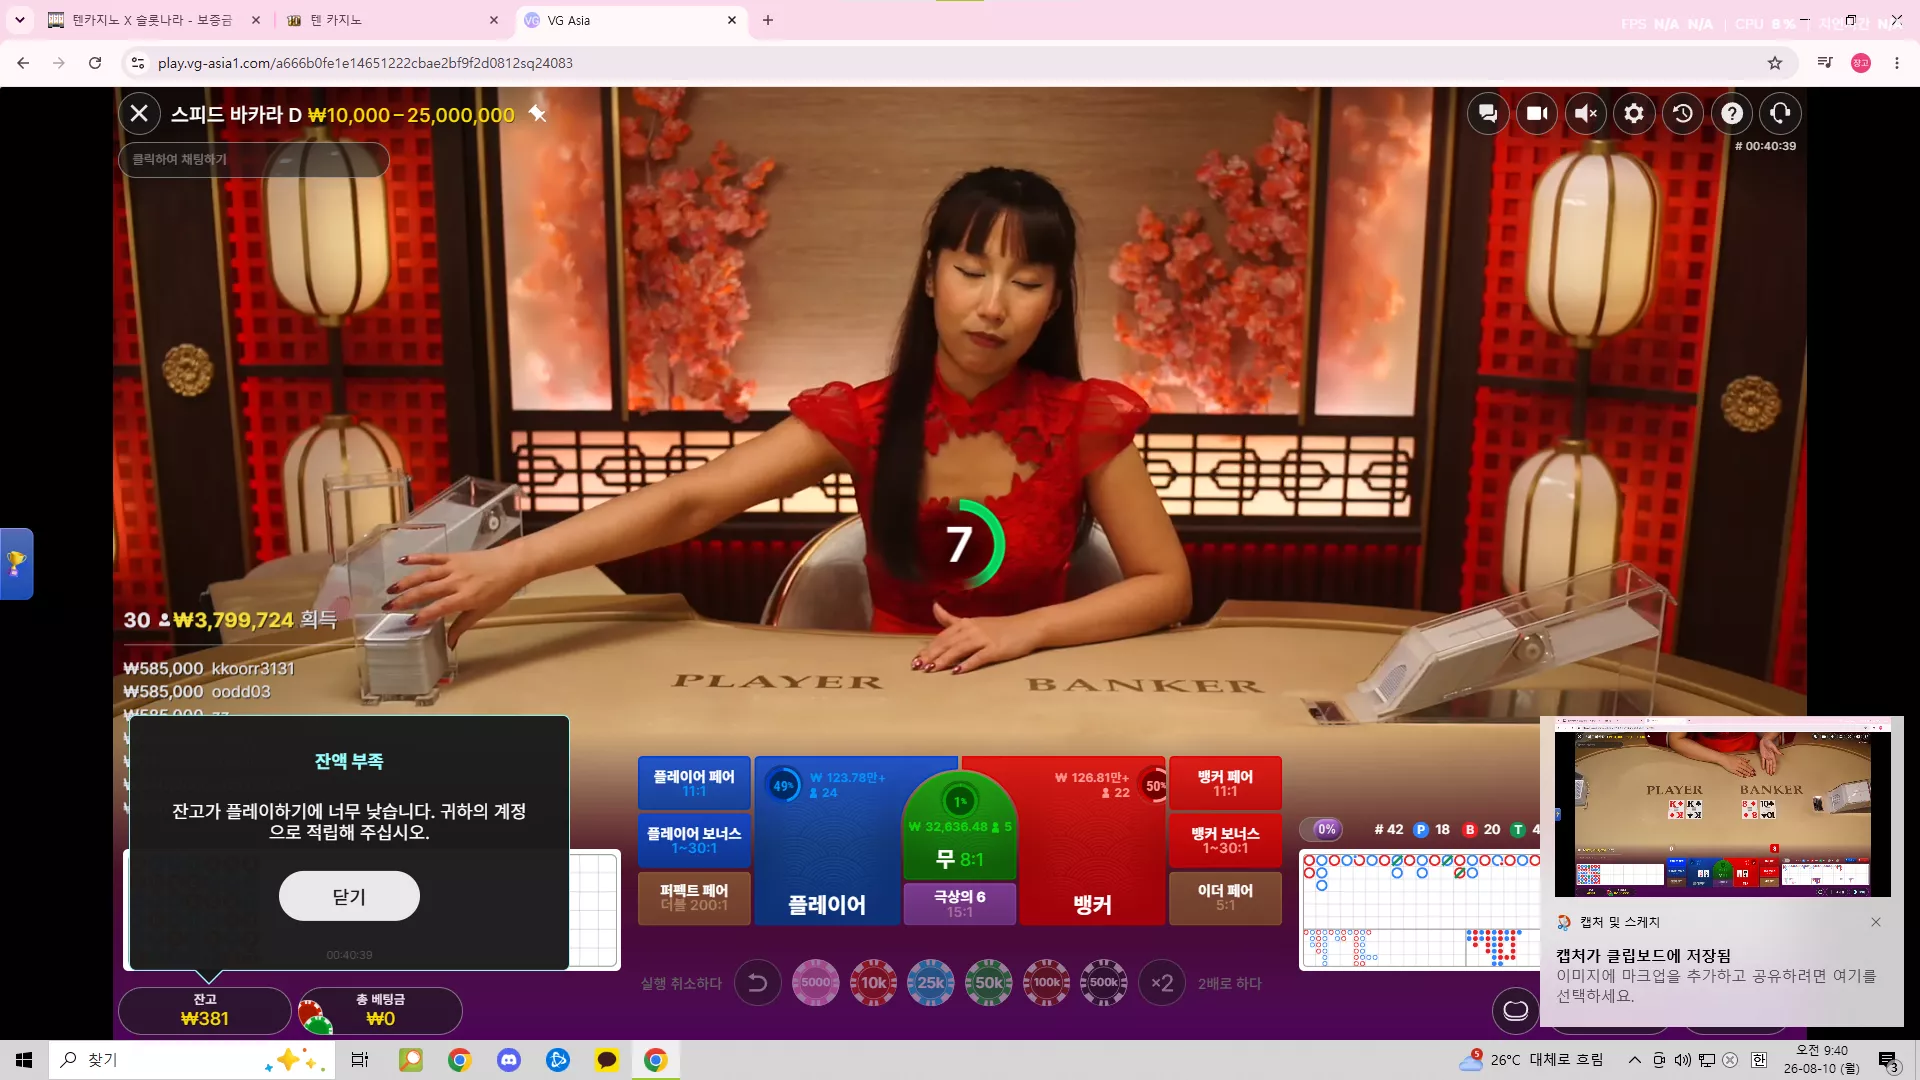
Task: Select the 10k chip
Action: 873,983
